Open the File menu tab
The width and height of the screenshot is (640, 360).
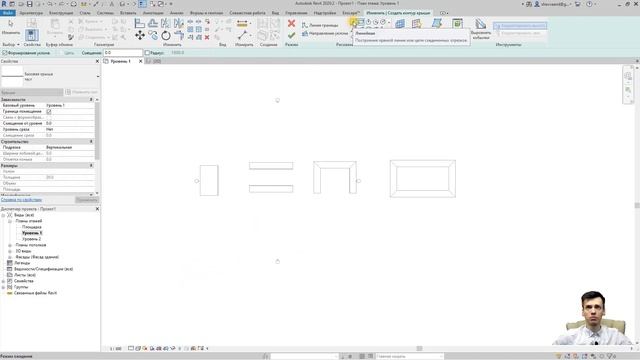click(7, 13)
